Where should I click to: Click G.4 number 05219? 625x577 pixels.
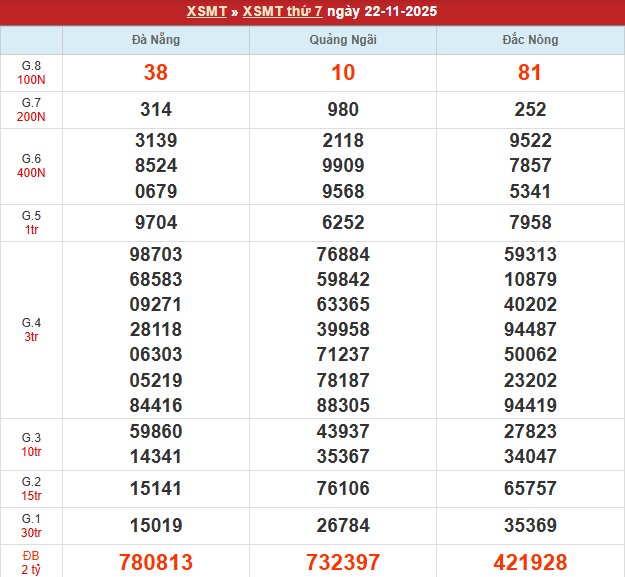pos(156,380)
